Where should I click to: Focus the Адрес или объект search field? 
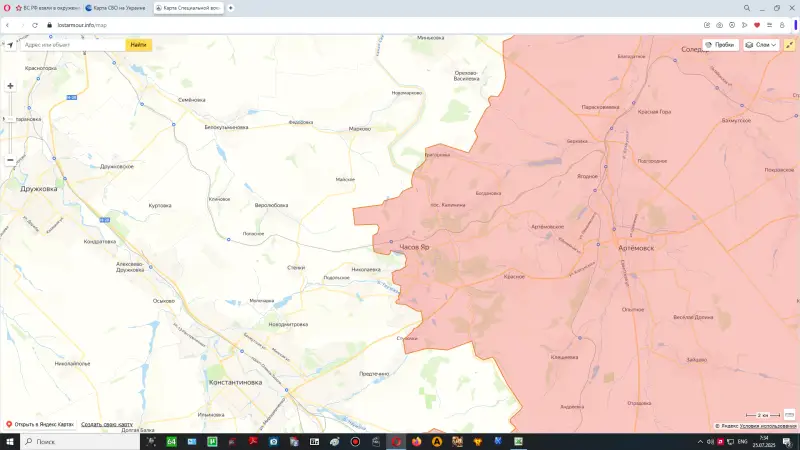click(x=72, y=45)
